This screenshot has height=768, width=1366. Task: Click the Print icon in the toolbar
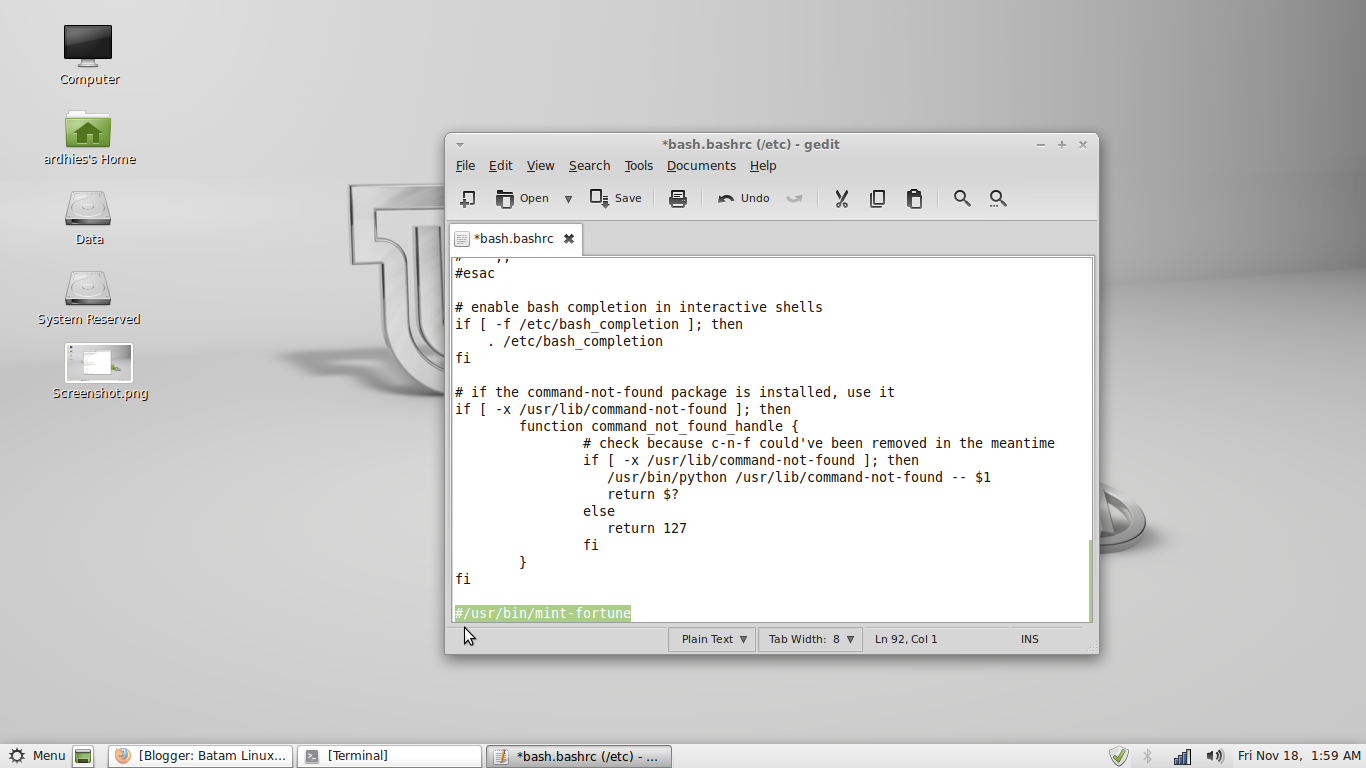point(678,198)
